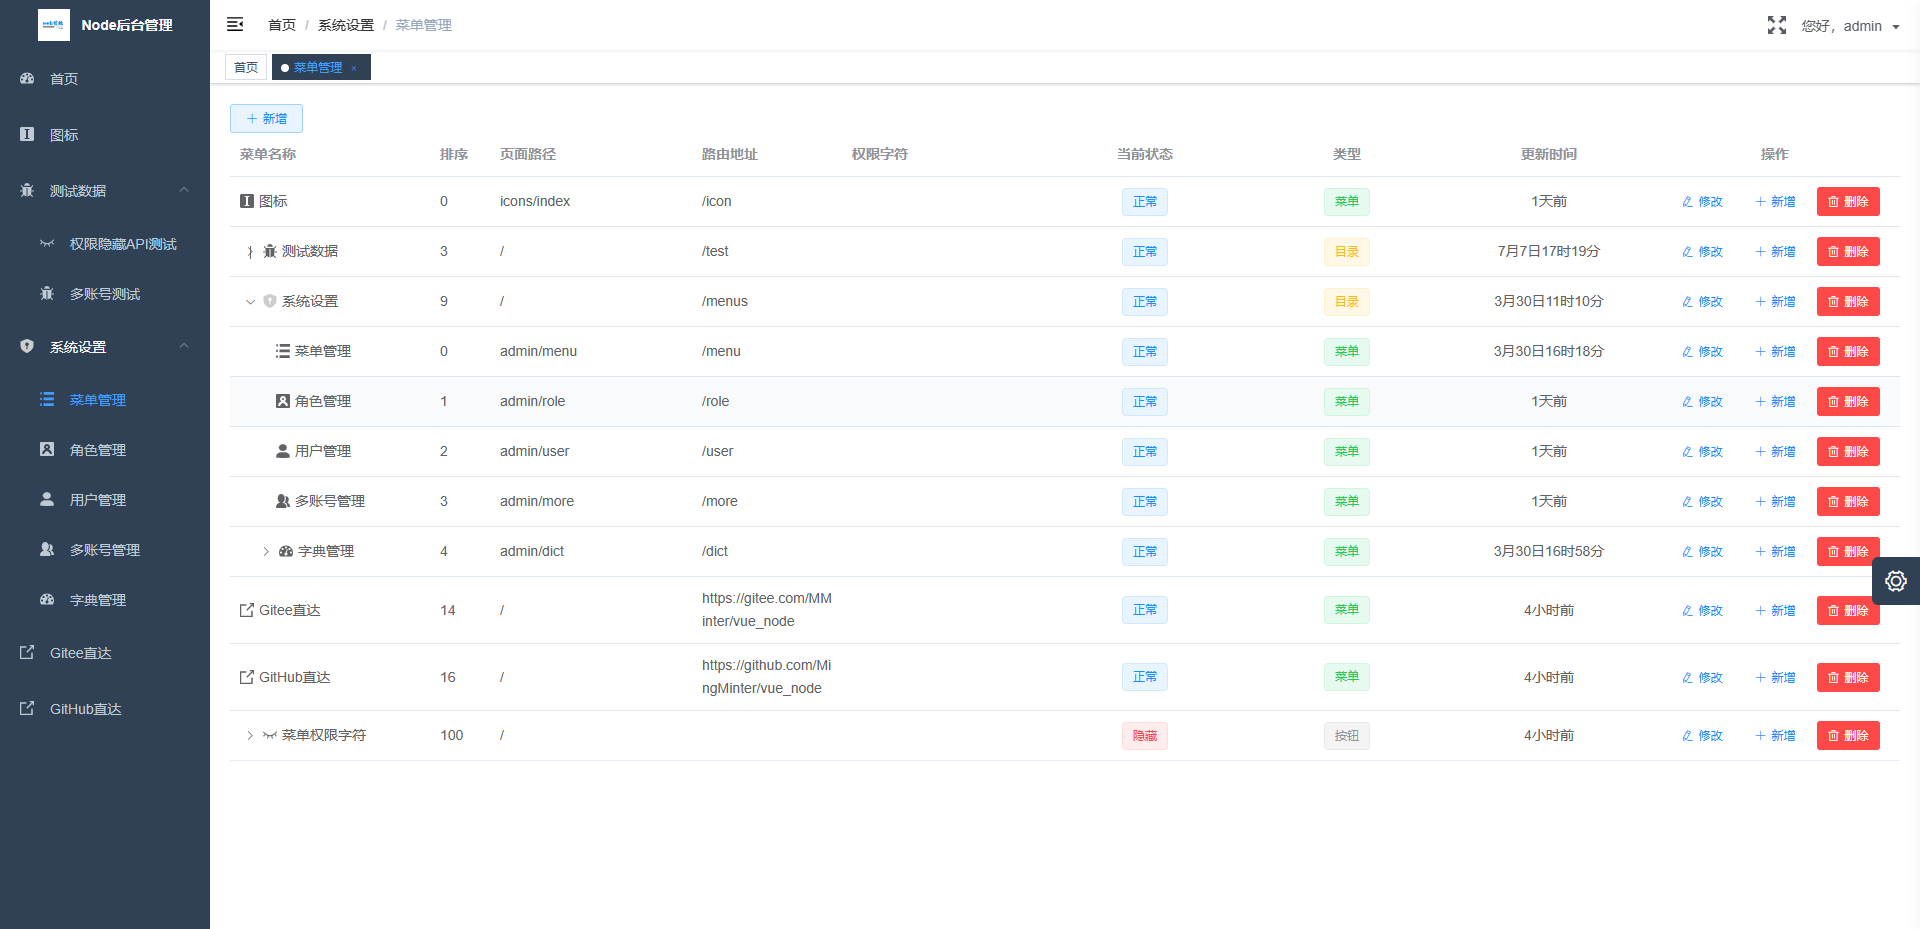This screenshot has height=929, width=1920.
Task: Click the 首页 dashboard icon in sidebar
Action: click(x=27, y=78)
